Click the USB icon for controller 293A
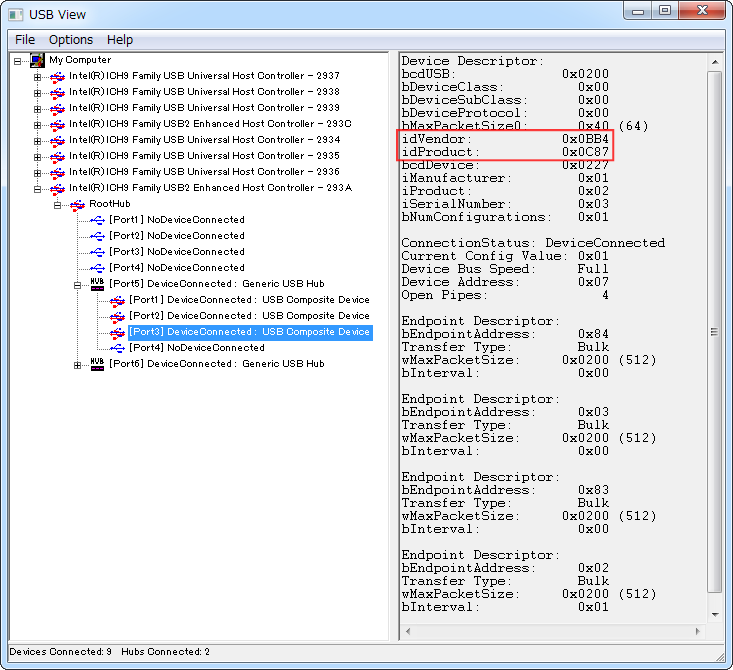Image resolution: width=733 pixels, height=670 pixels. click(x=57, y=188)
